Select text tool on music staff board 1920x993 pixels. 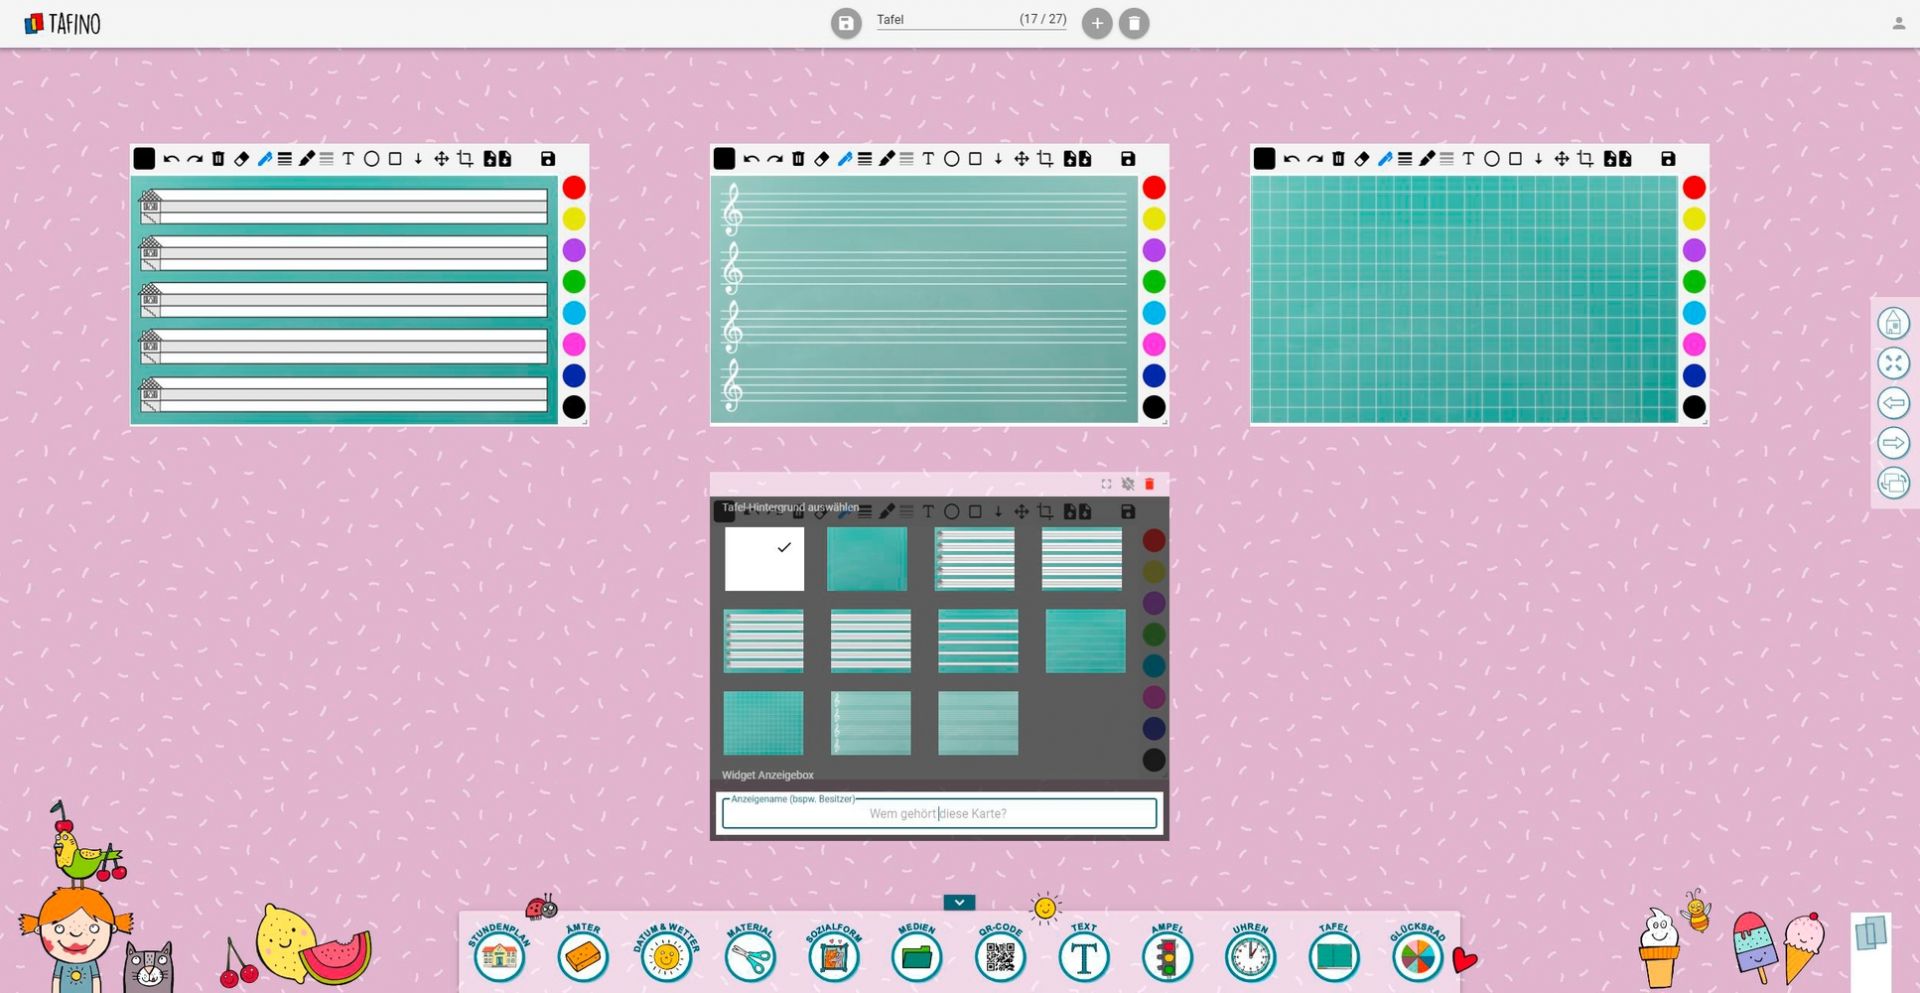(x=928, y=159)
